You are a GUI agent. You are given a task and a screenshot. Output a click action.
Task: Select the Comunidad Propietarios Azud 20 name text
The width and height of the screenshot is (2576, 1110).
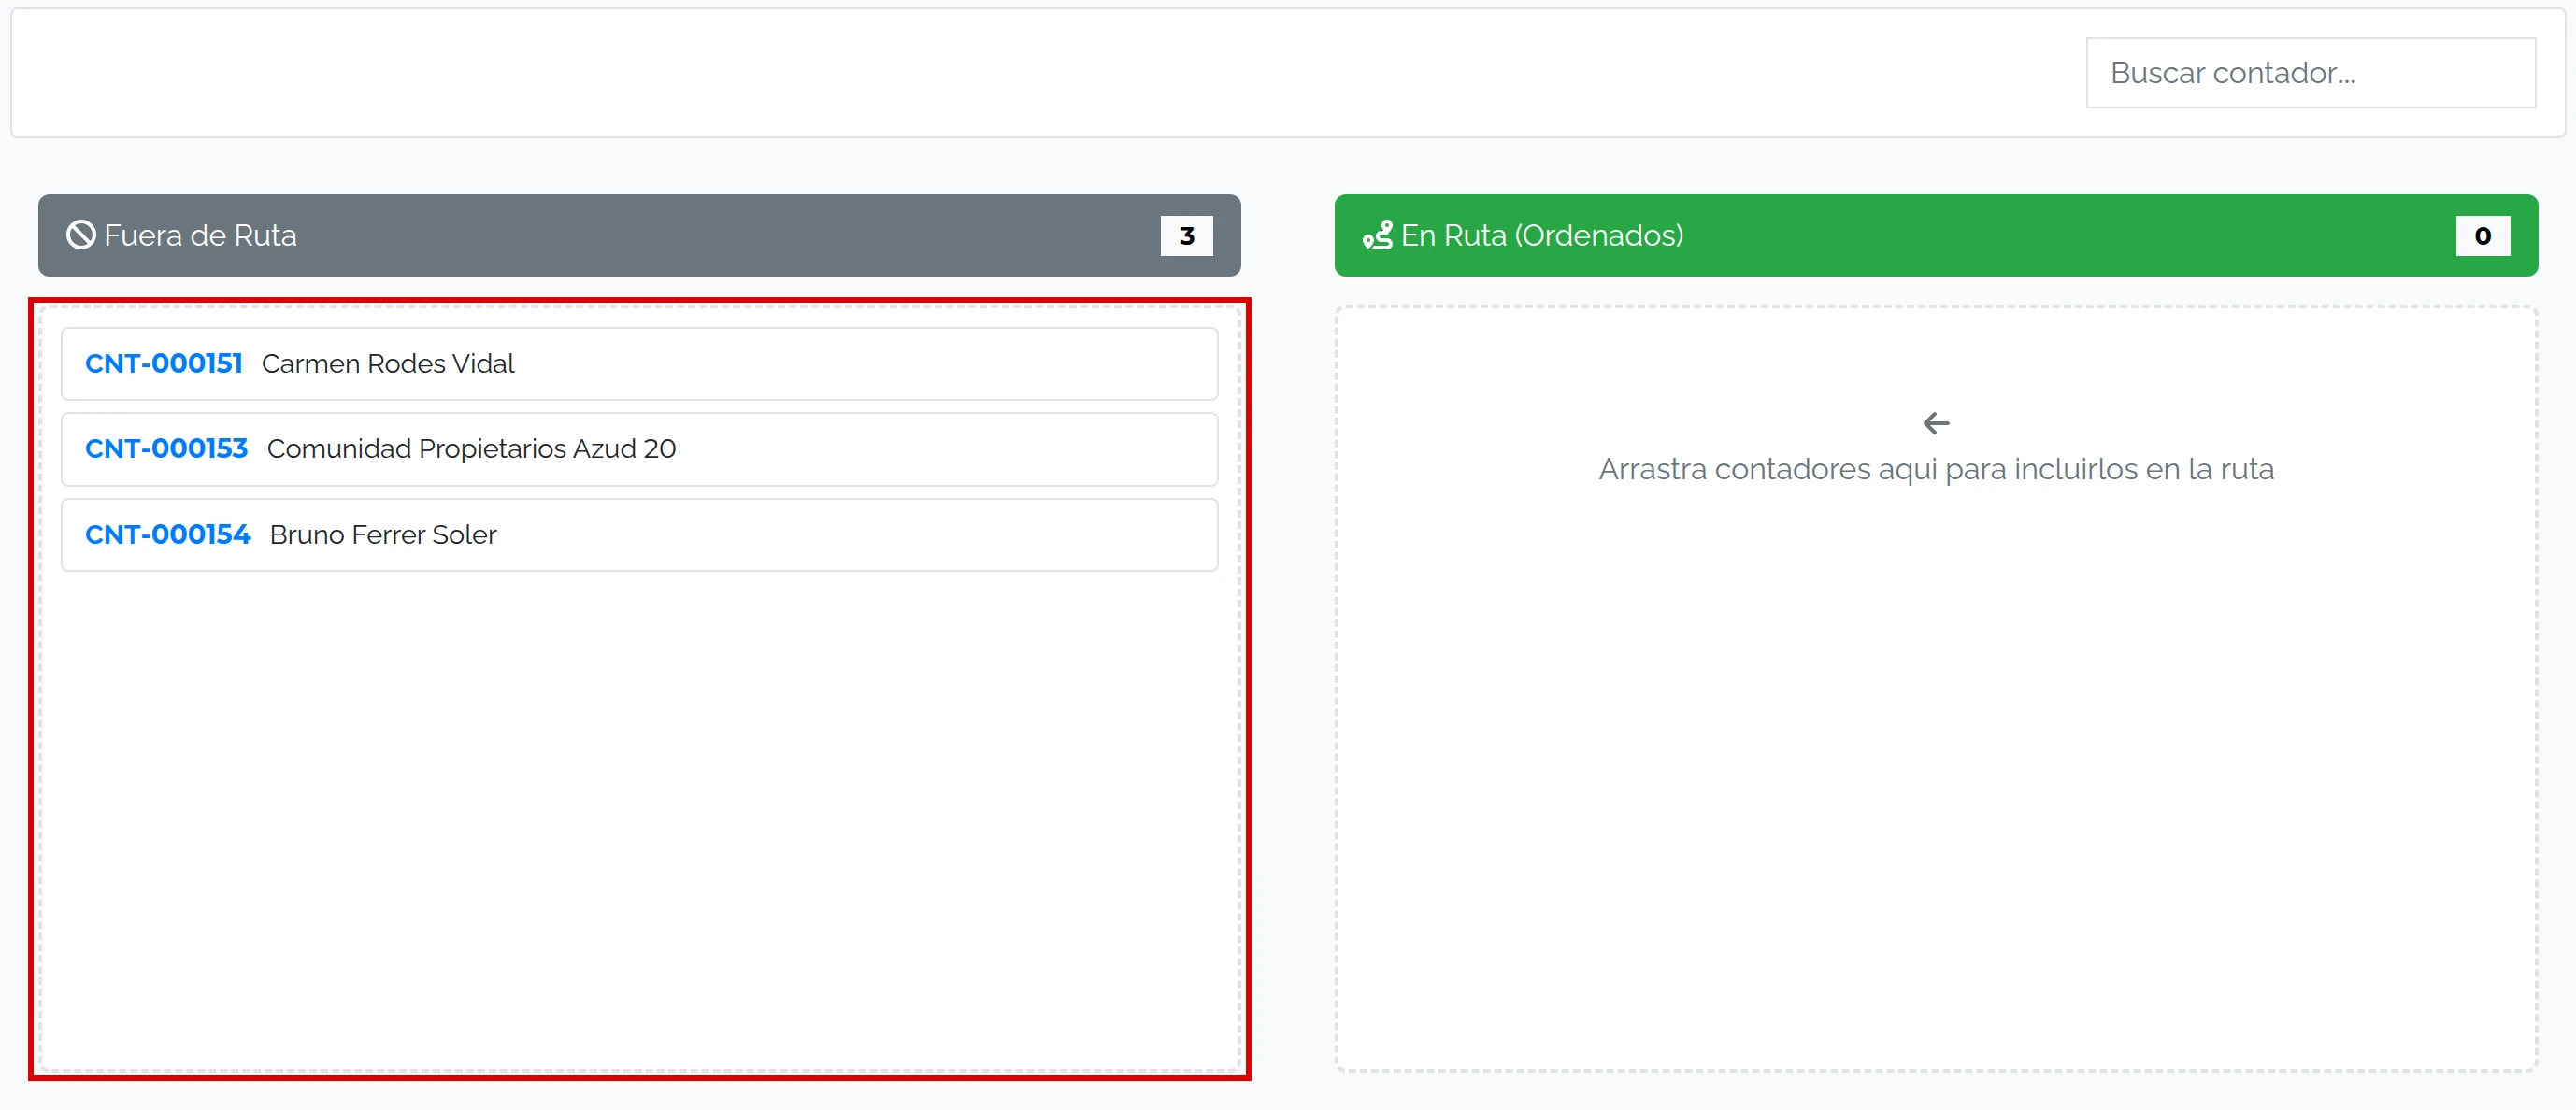pos(471,449)
